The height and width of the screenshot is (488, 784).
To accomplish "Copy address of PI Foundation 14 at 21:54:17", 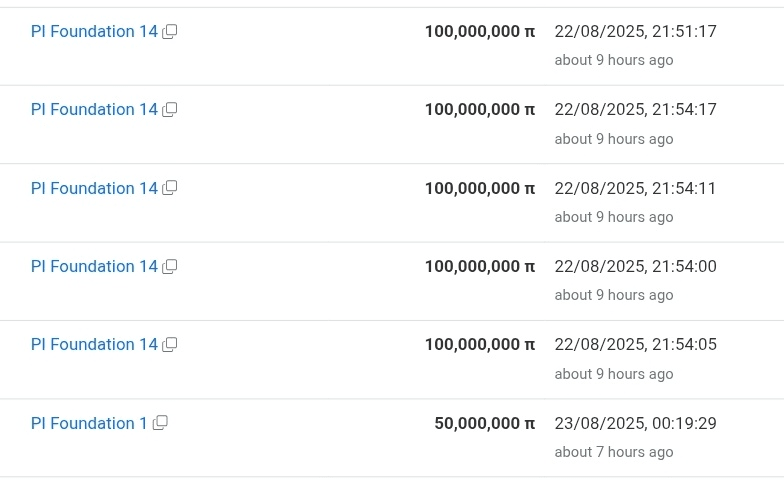I will point(170,110).
